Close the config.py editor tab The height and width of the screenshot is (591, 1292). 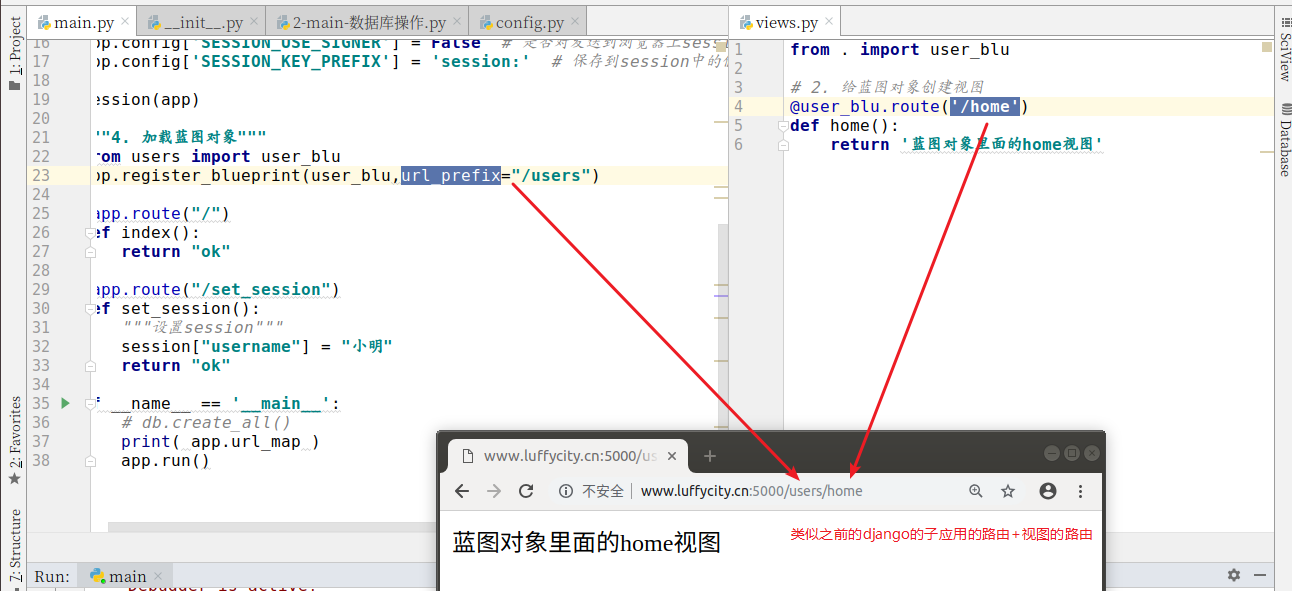click(574, 23)
